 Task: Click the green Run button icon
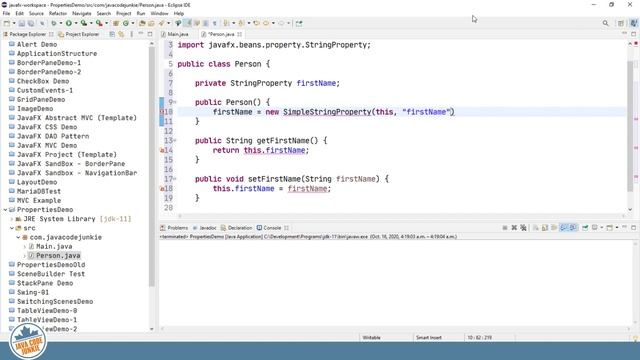[69, 23]
